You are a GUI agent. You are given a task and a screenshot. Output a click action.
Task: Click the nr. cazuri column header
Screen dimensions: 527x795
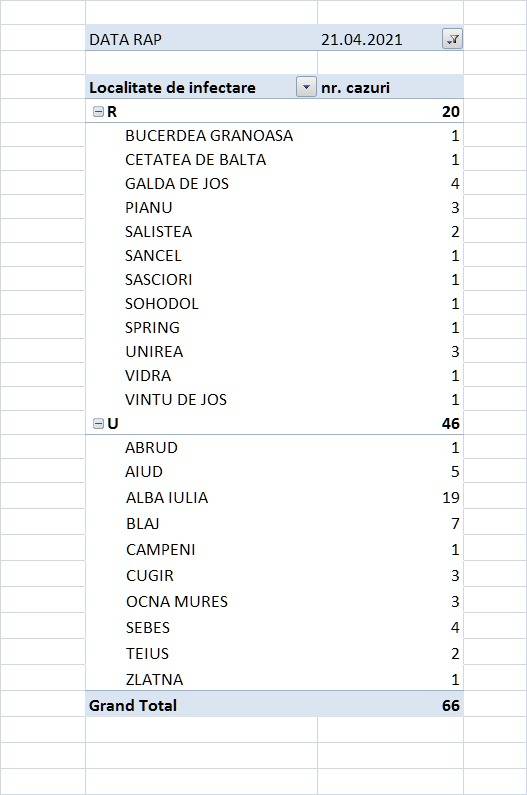click(356, 88)
